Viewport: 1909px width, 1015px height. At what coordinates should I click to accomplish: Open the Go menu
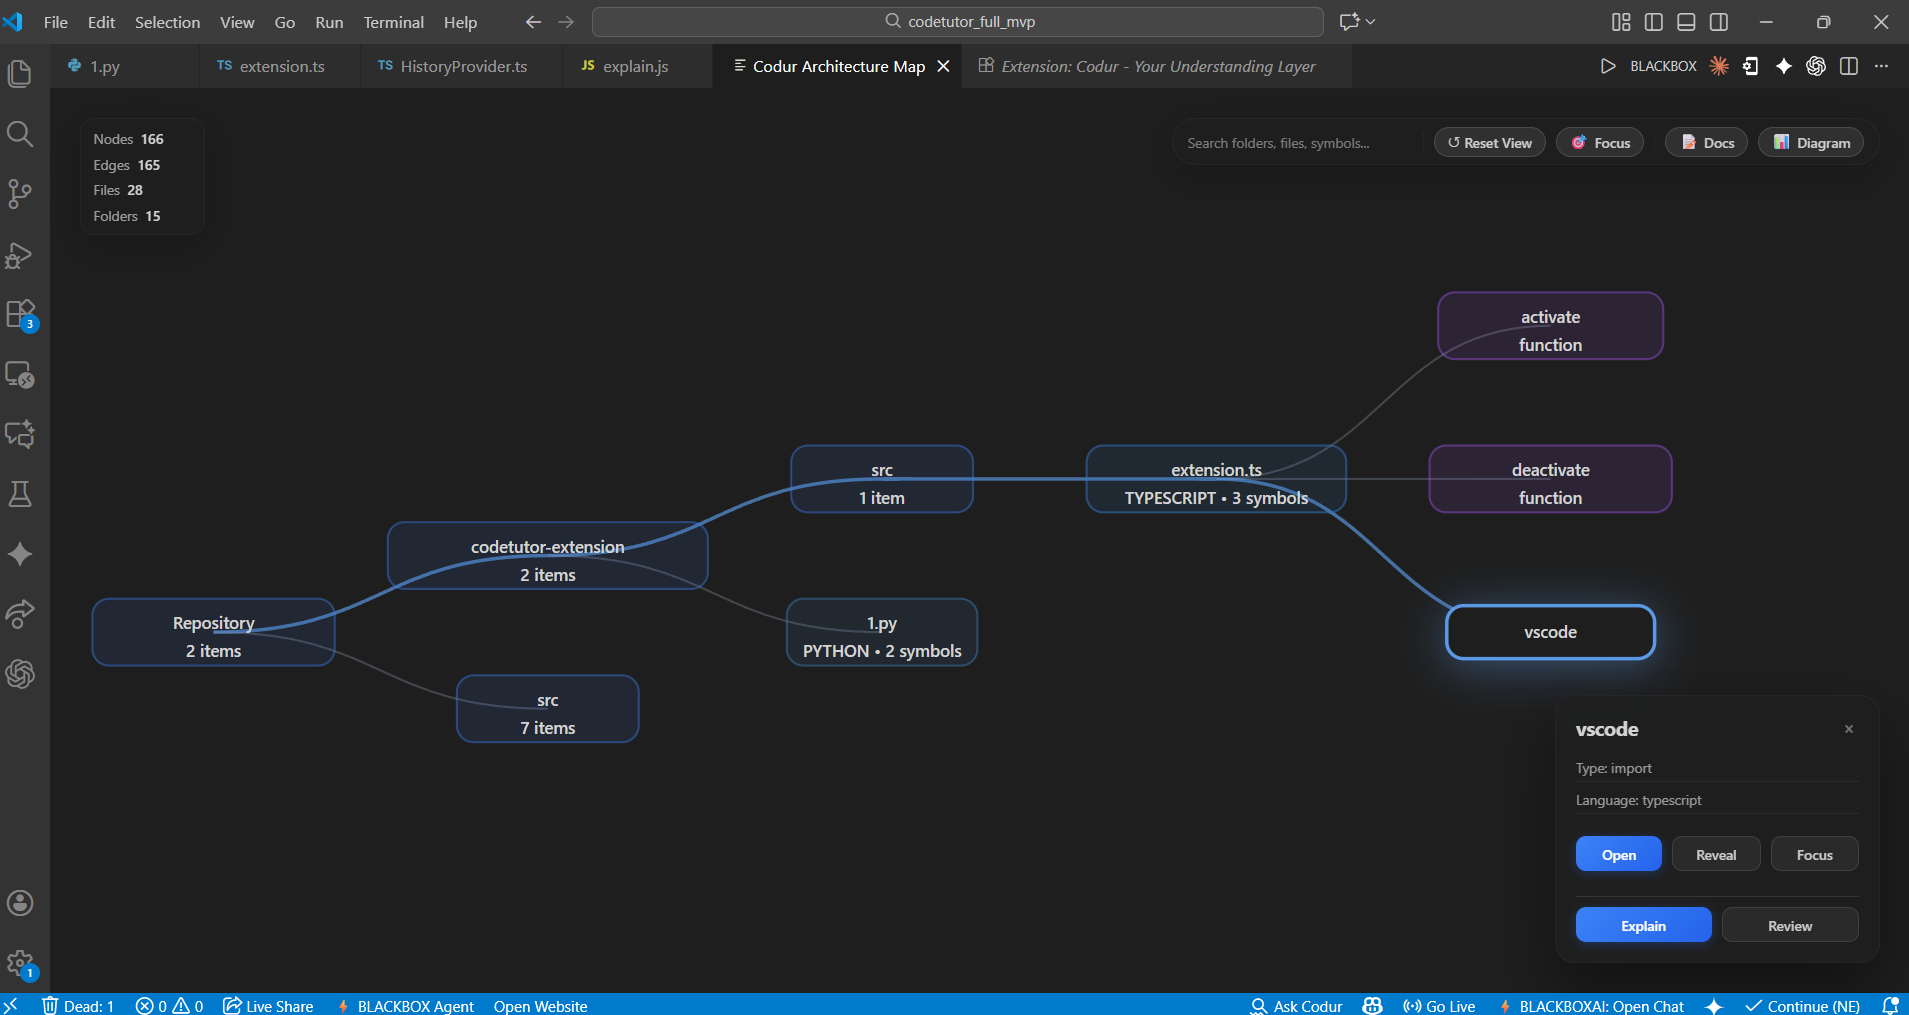(285, 22)
